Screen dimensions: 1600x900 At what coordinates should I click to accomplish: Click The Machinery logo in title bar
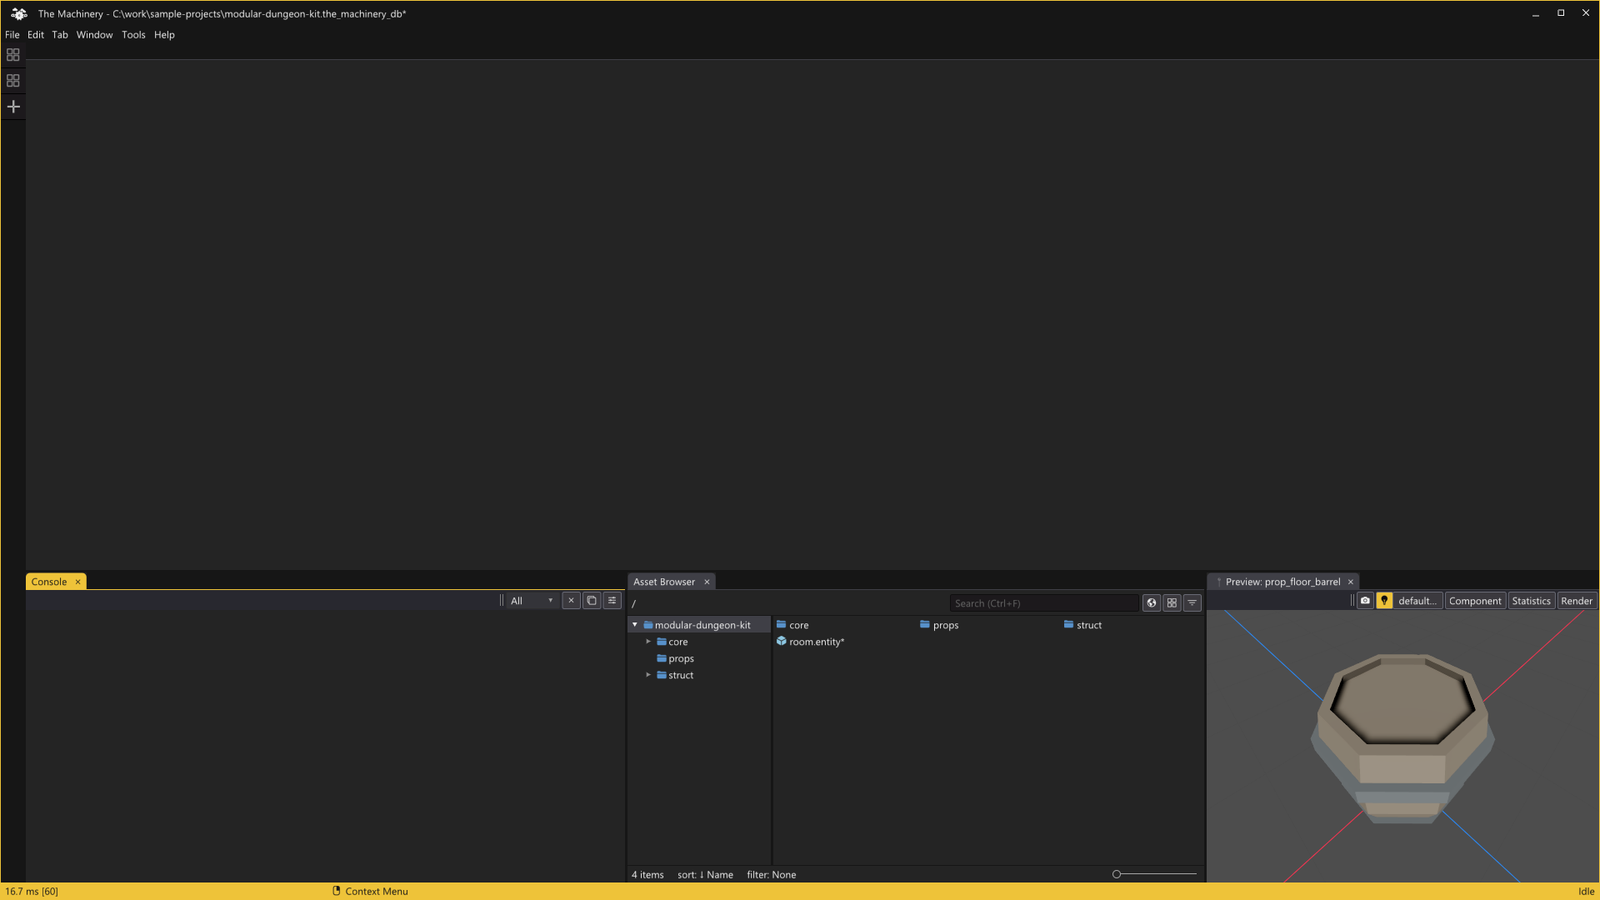18,13
